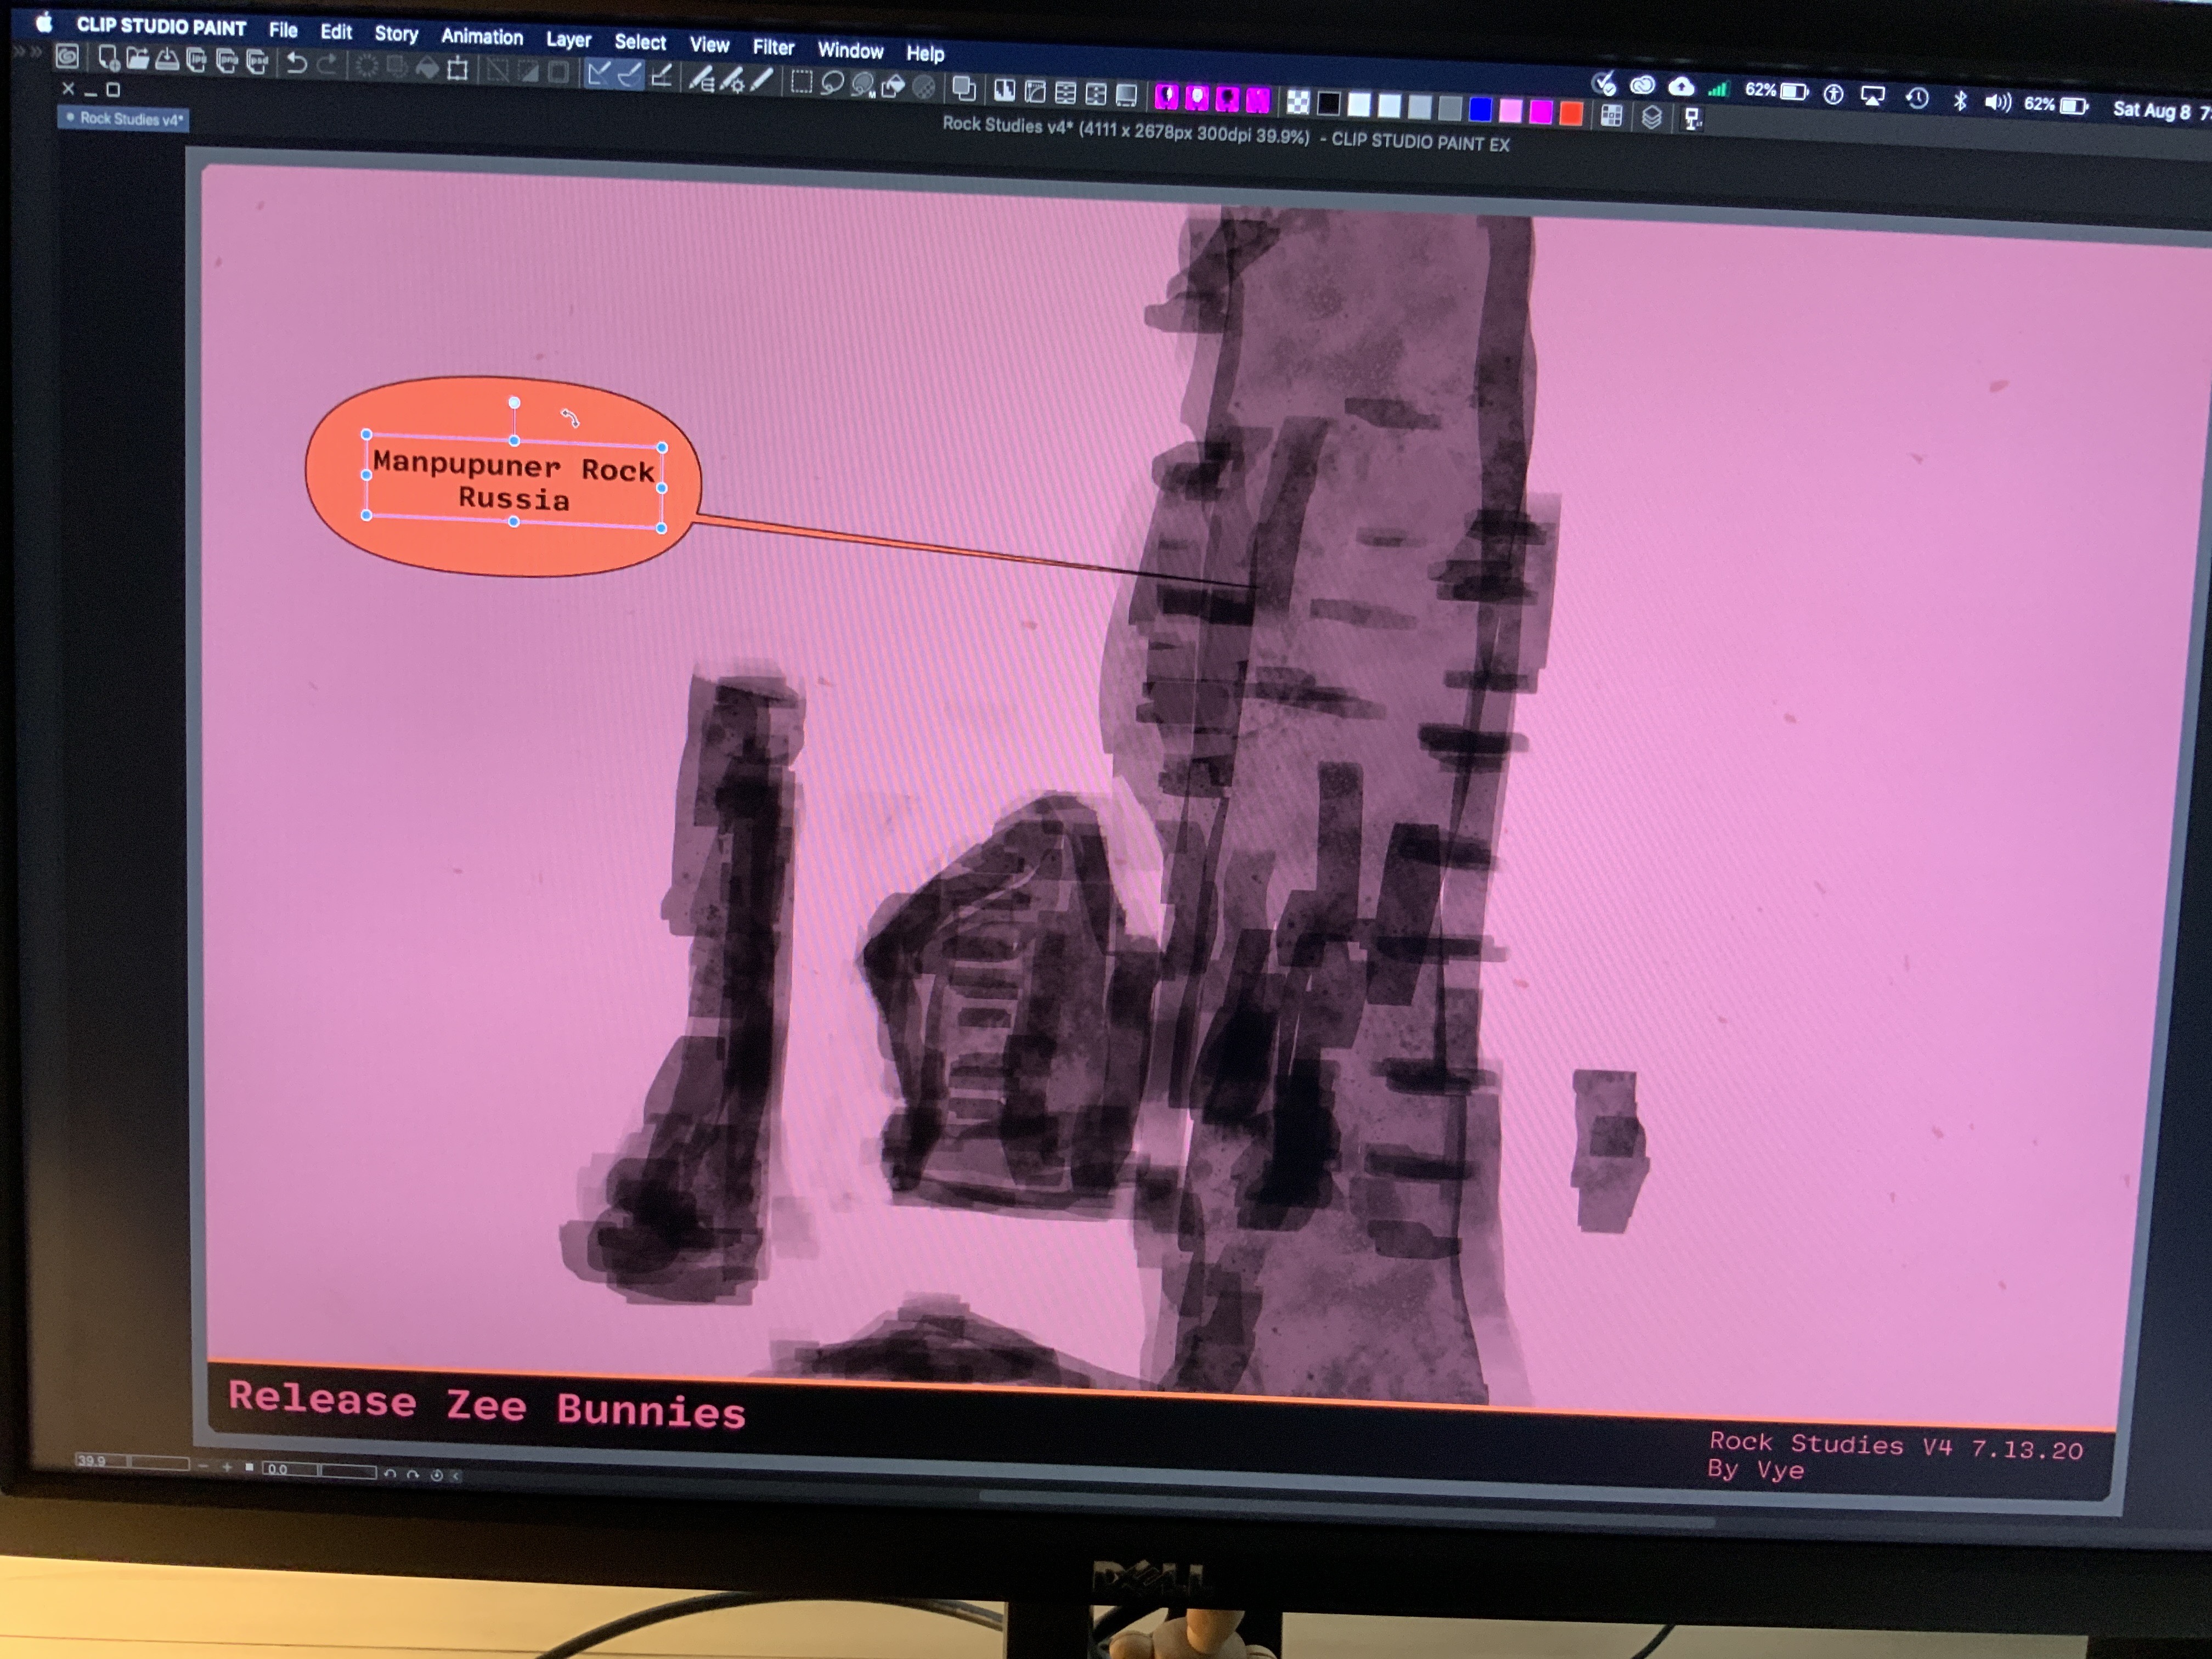The height and width of the screenshot is (1659, 2212).
Task: Toggle the Snap to Ruler icon
Action: (599, 74)
